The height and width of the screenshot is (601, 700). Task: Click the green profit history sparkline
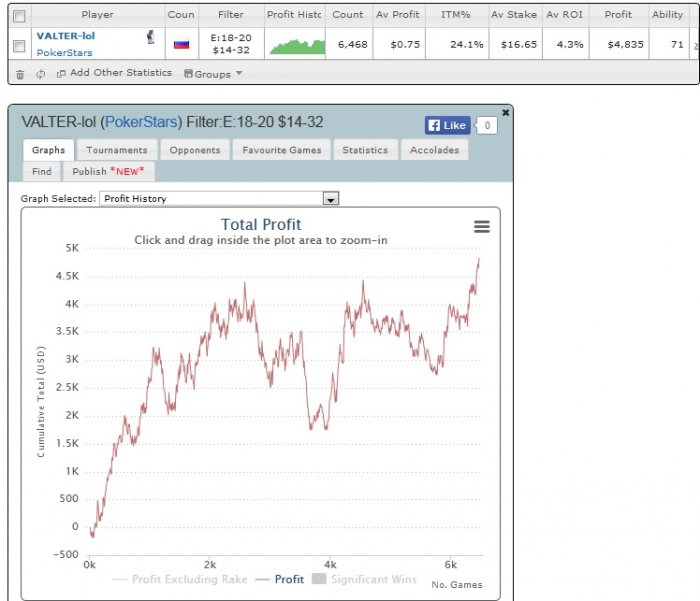click(297, 46)
